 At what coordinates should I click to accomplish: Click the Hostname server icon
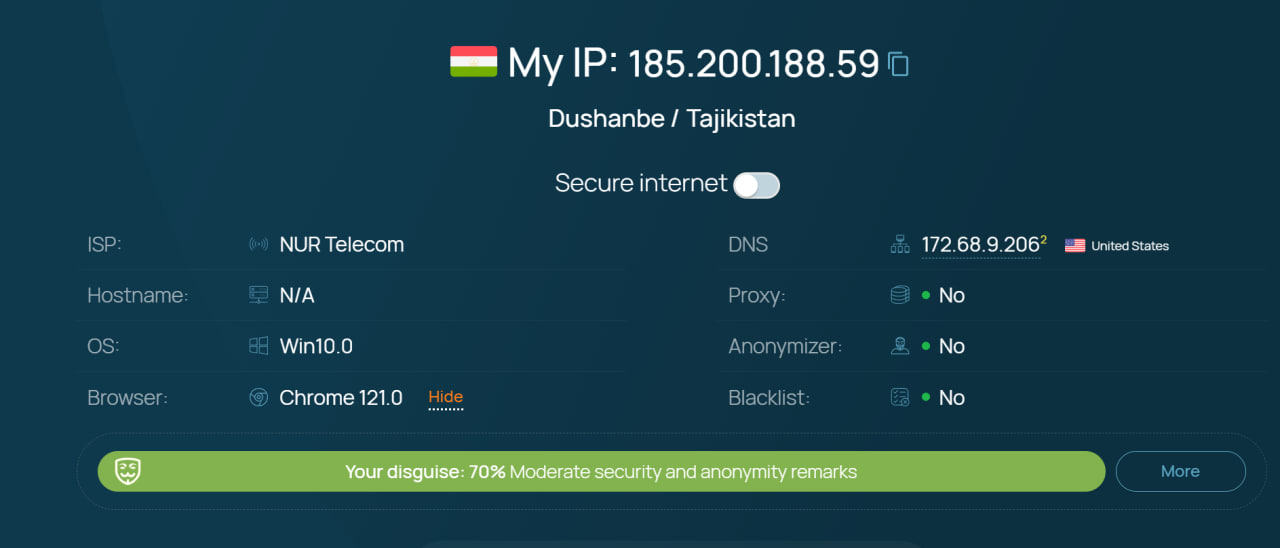tap(258, 296)
